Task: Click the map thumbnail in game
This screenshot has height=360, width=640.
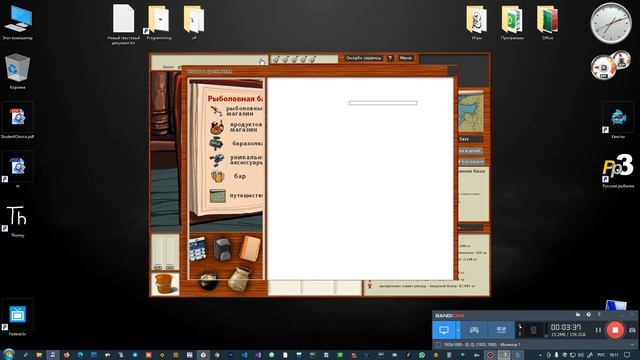Action: coord(471,112)
